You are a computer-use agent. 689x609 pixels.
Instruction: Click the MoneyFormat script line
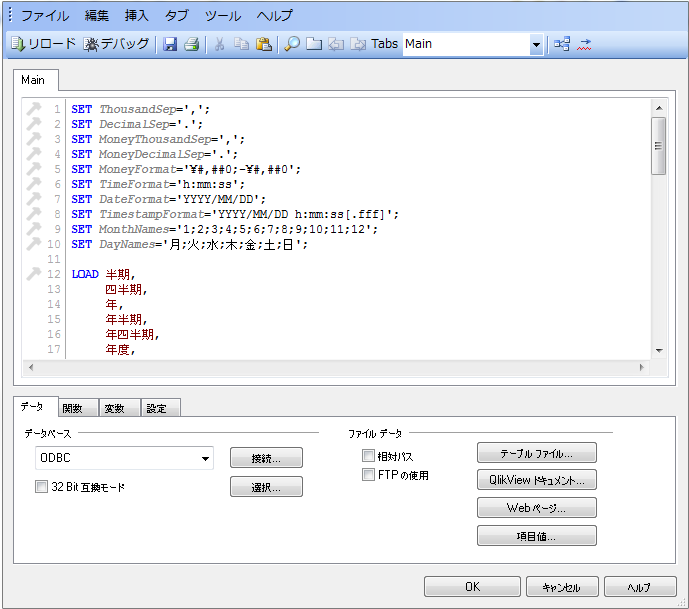pyautogui.click(x=186, y=169)
